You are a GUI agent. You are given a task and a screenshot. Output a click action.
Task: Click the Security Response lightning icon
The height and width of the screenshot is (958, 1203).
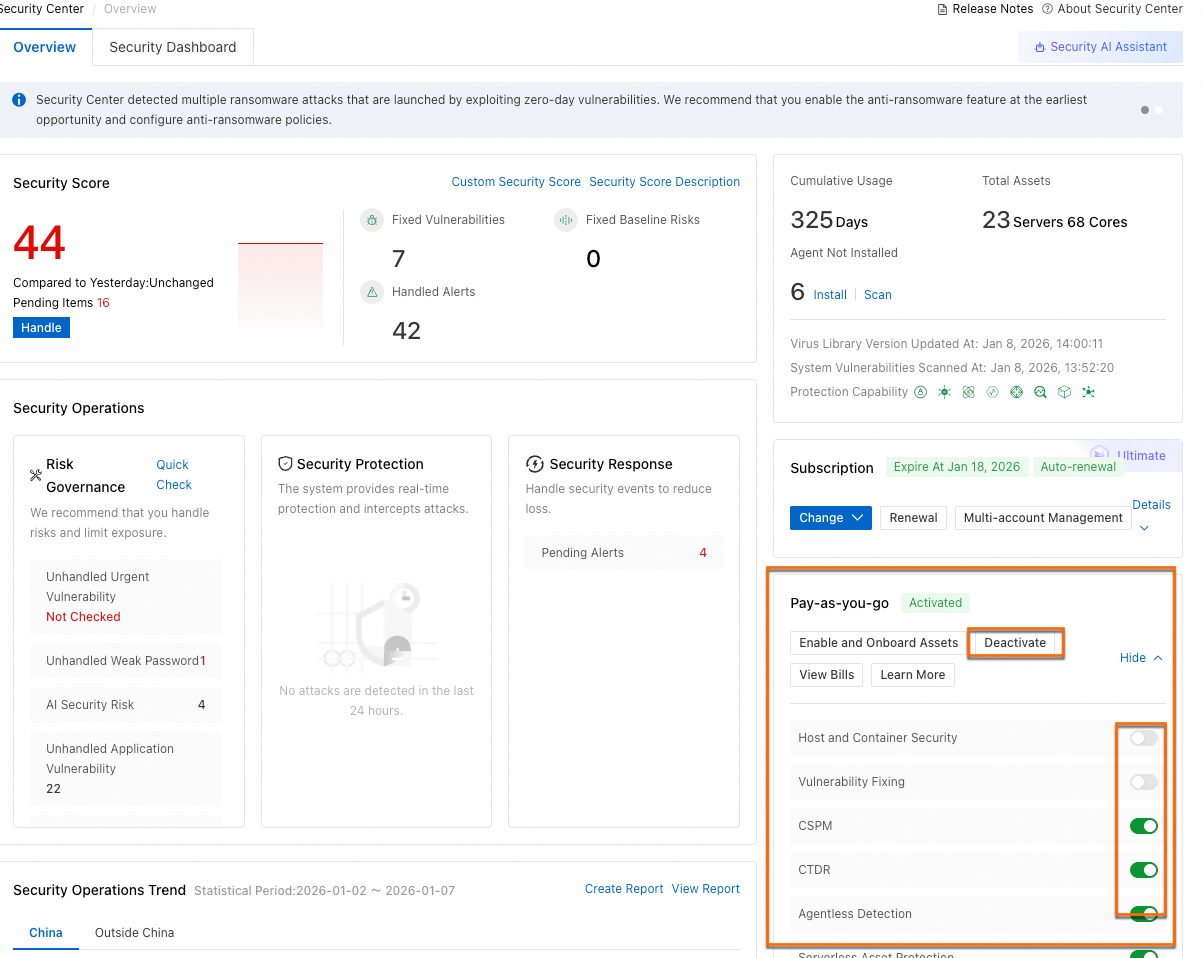[x=535, y=464]
